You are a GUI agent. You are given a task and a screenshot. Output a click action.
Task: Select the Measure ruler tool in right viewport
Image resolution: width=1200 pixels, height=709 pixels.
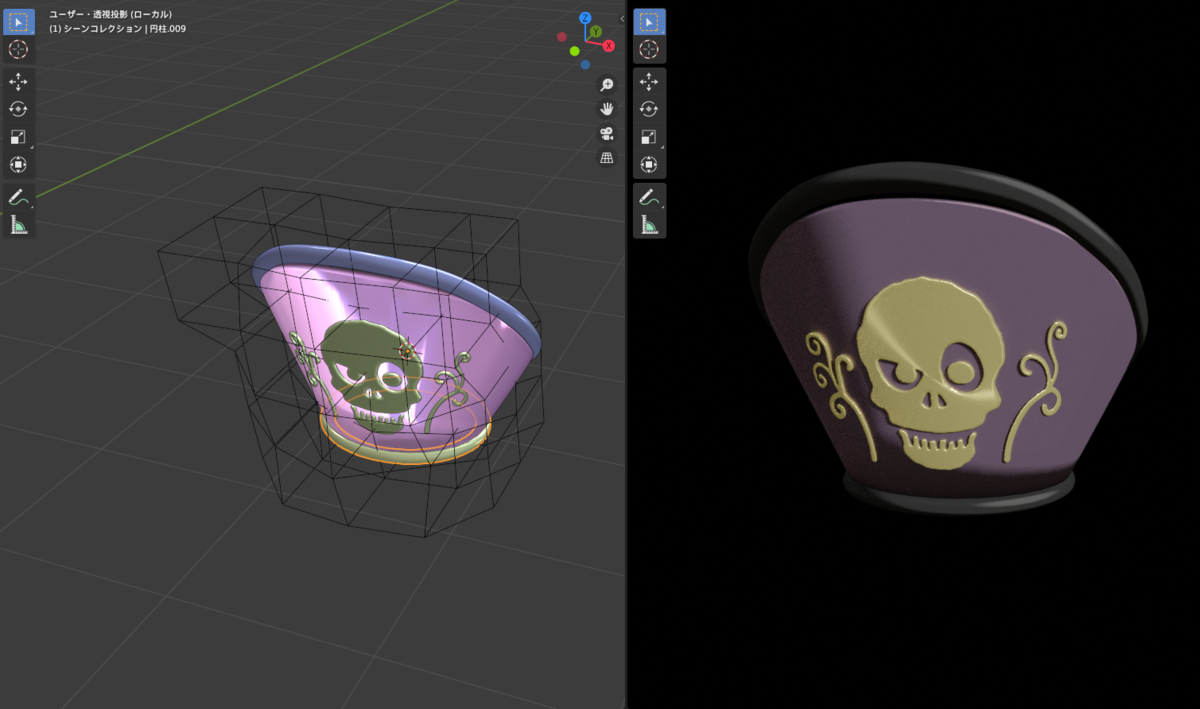pos(649,225)
